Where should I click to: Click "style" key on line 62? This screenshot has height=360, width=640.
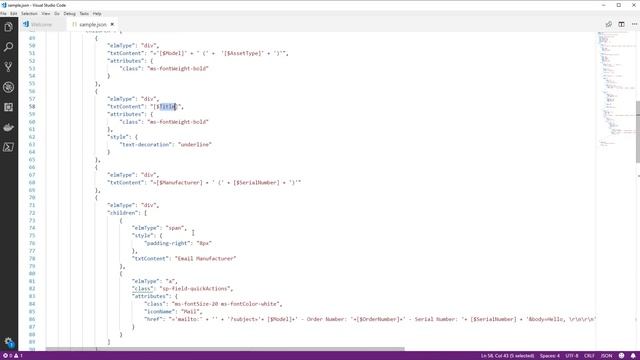point(118,137)
